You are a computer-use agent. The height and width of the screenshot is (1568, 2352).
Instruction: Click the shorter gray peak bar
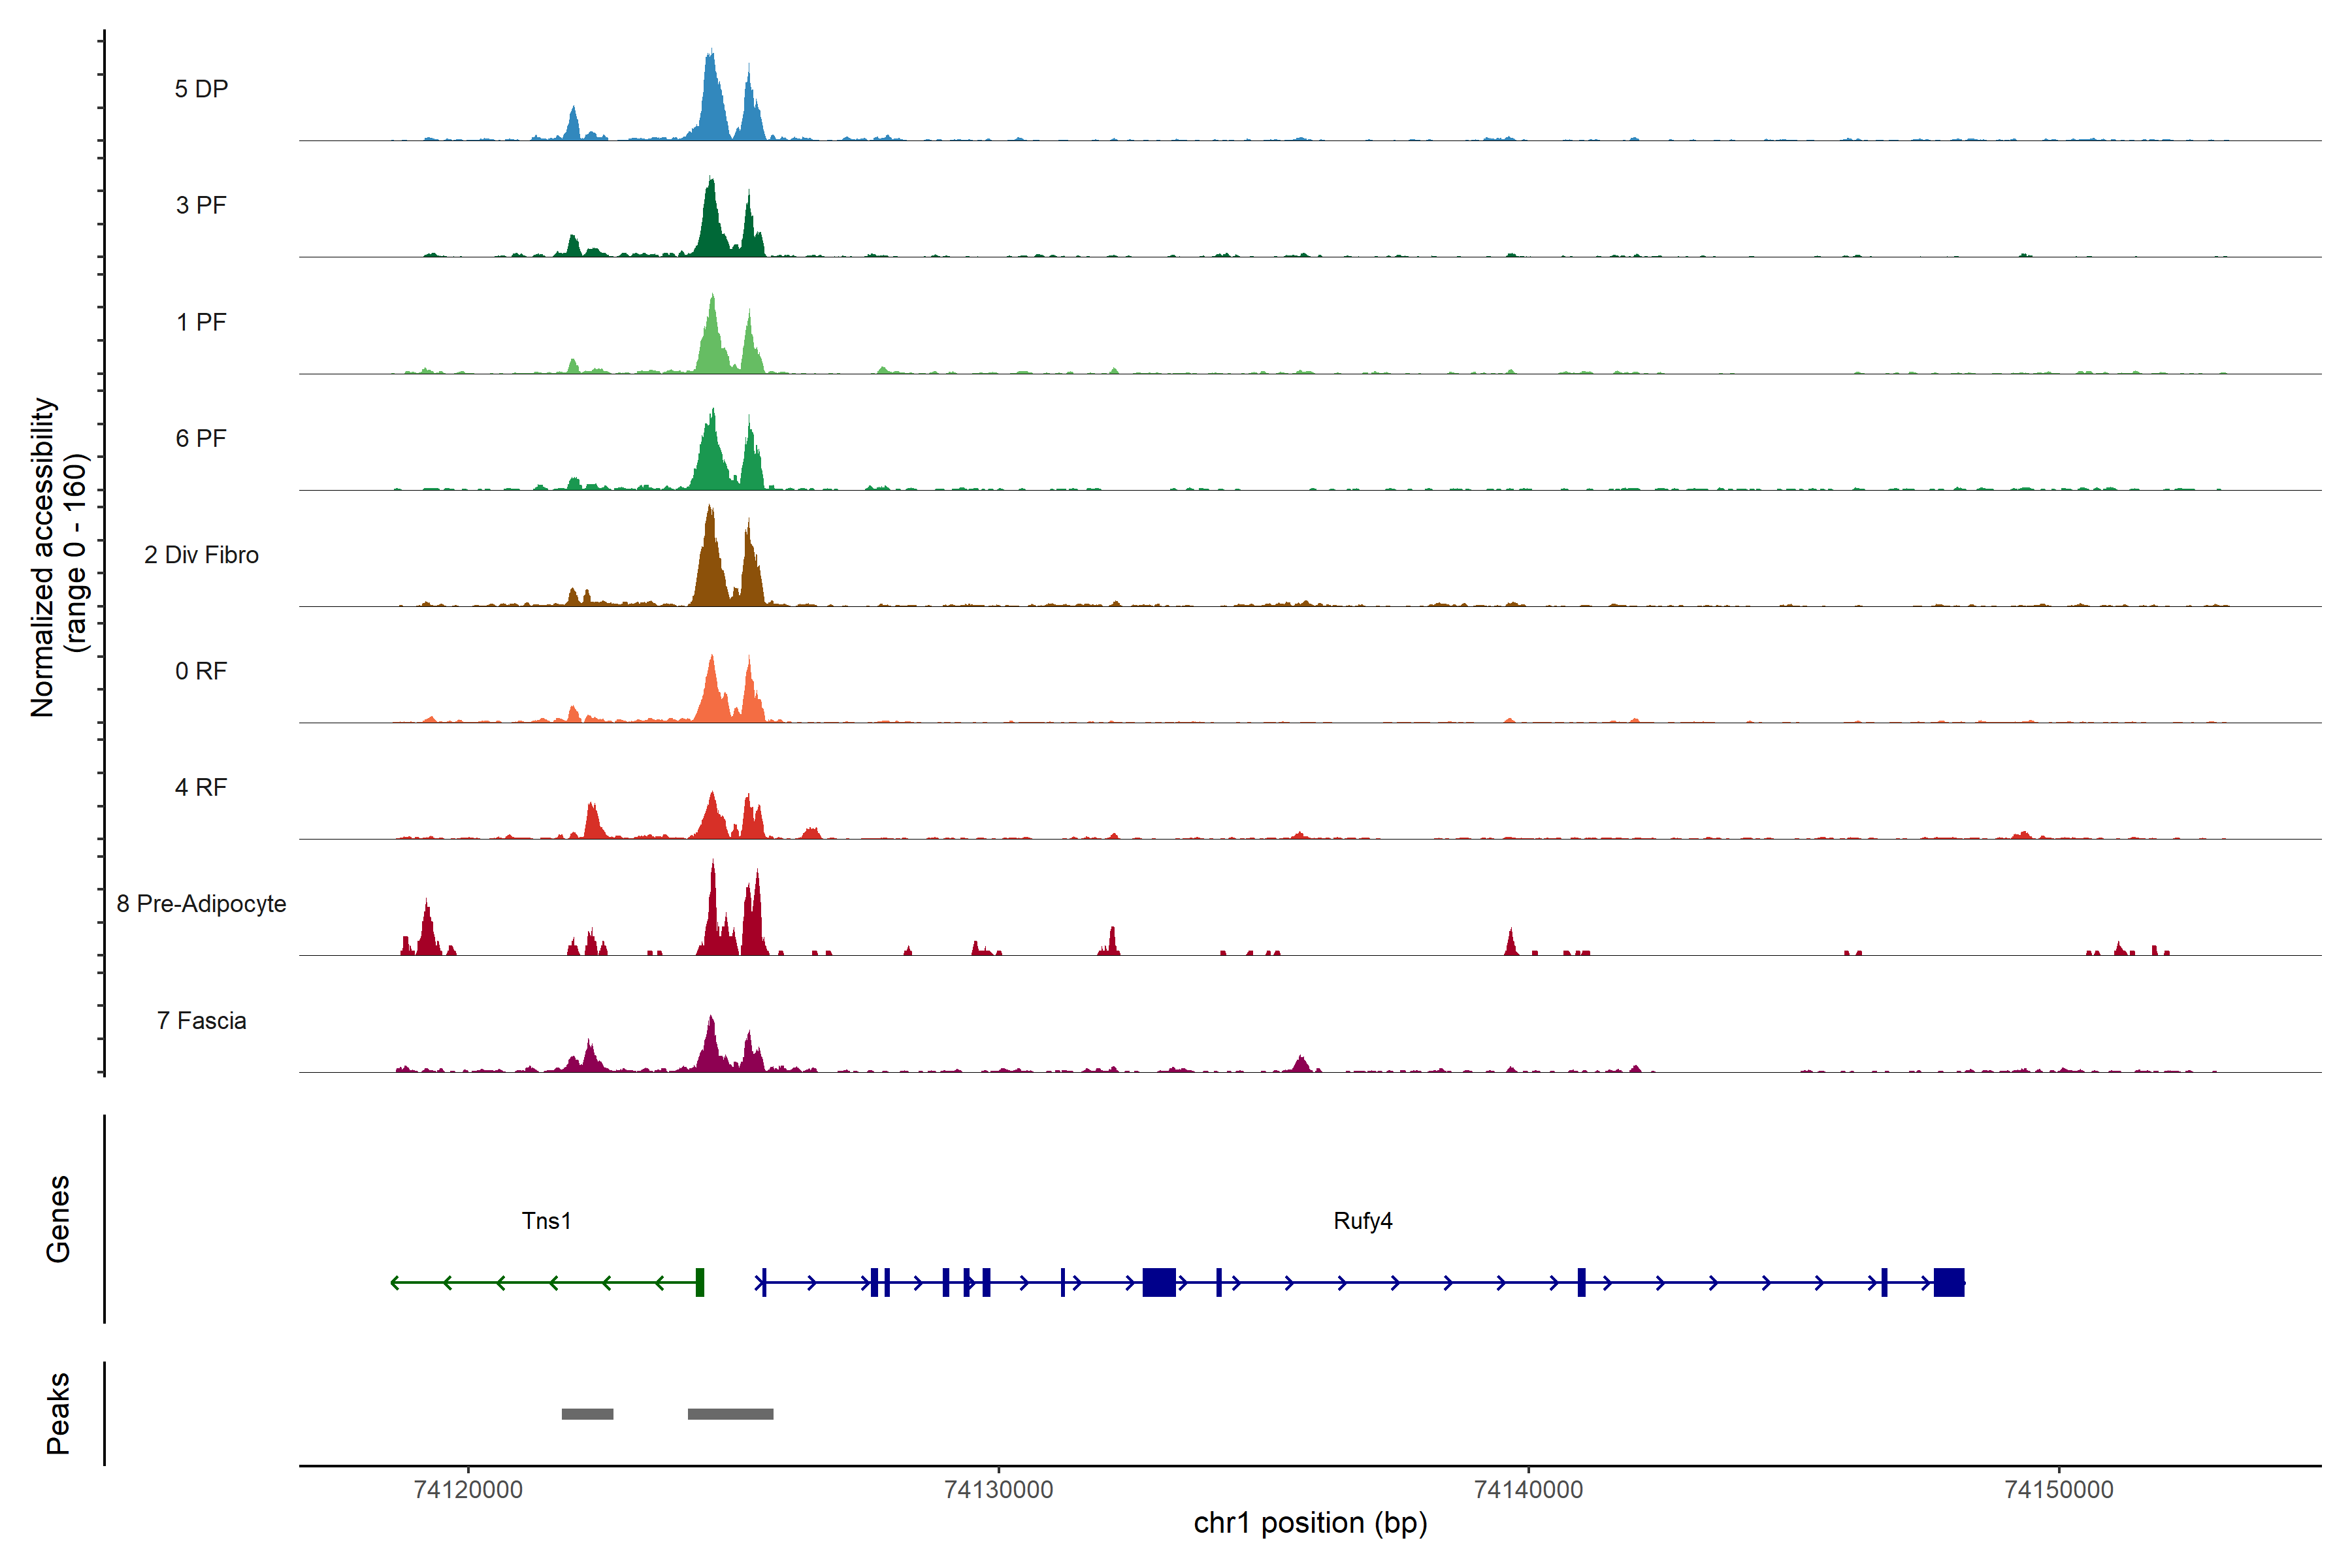point(587,1414)
